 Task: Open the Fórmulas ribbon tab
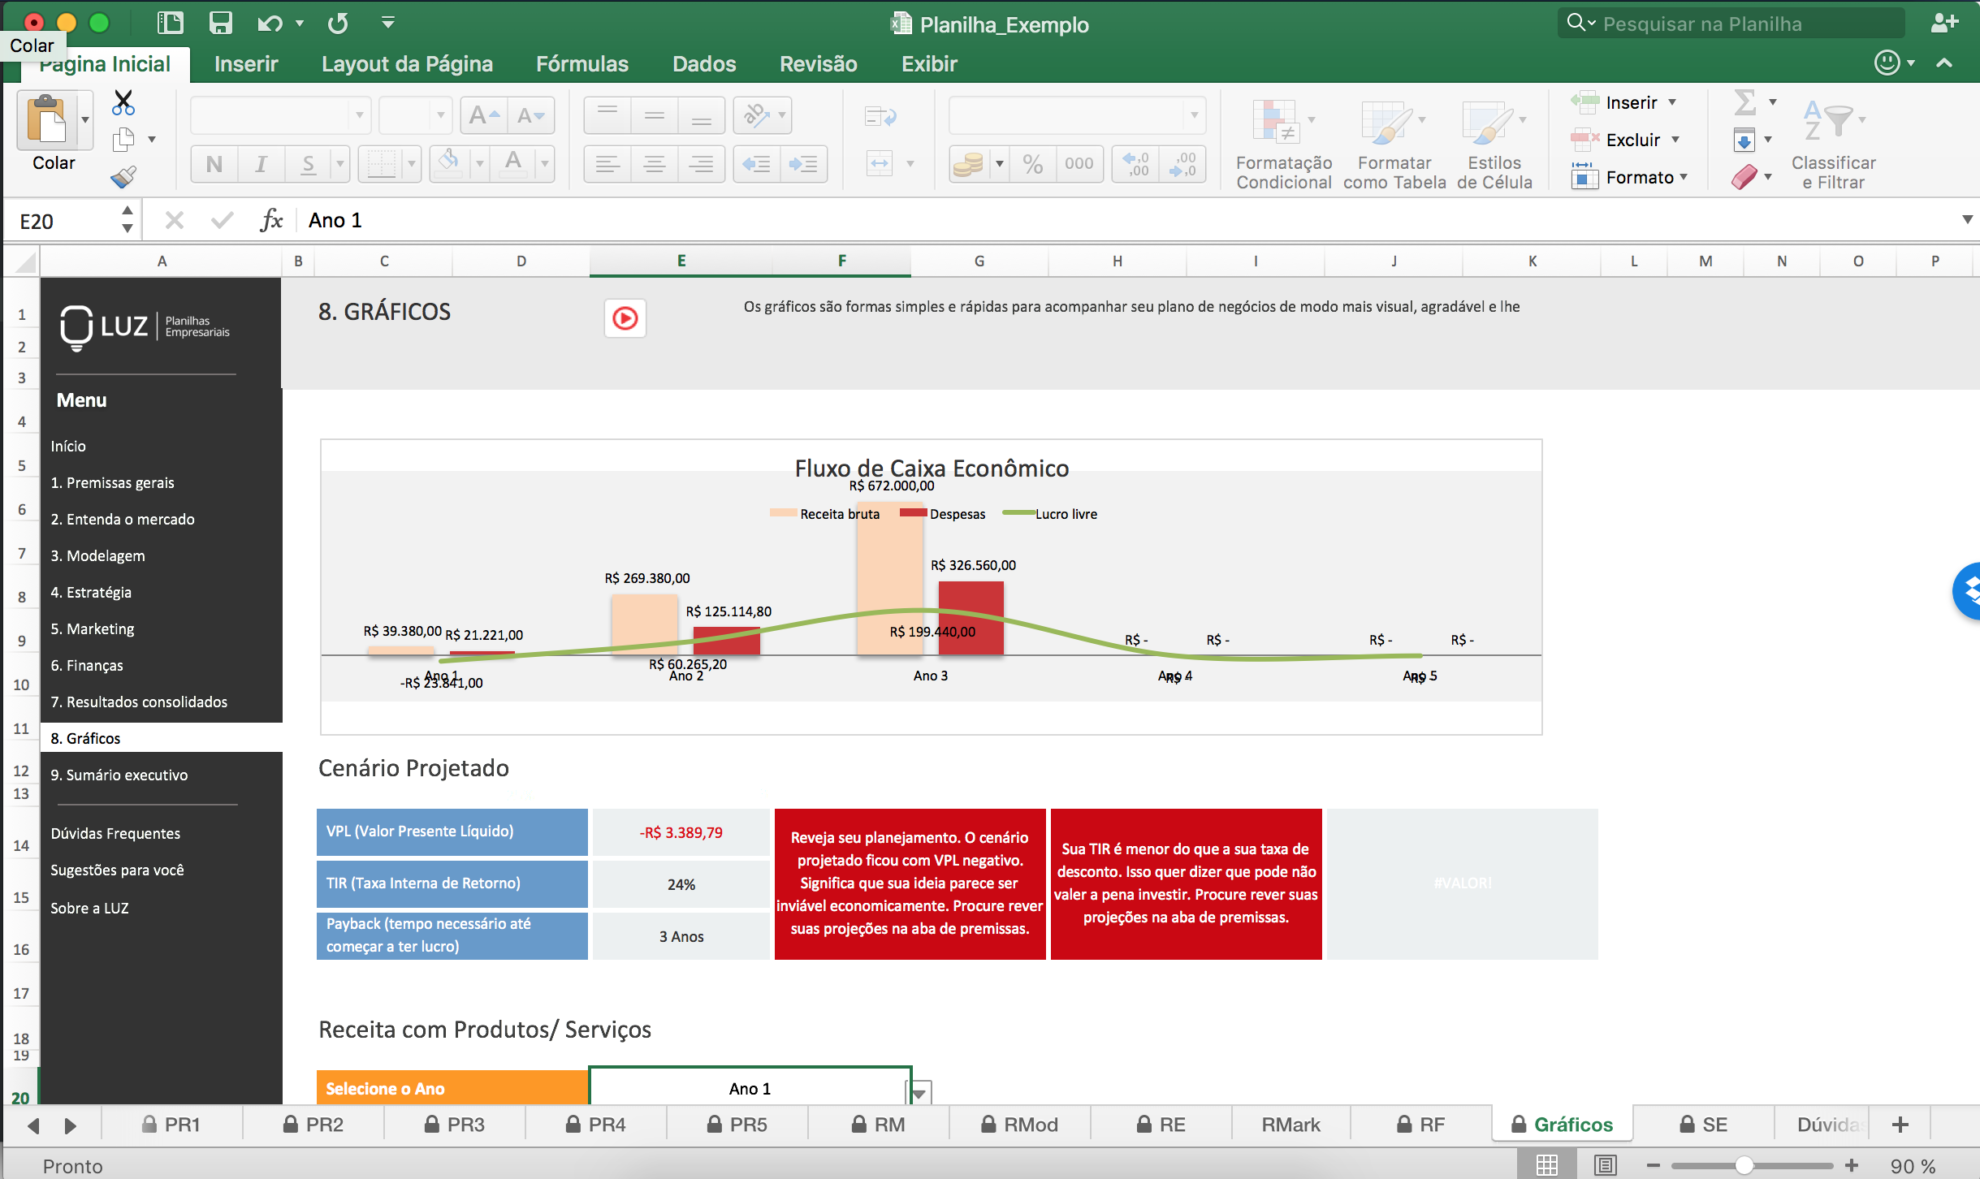(582, 64)
